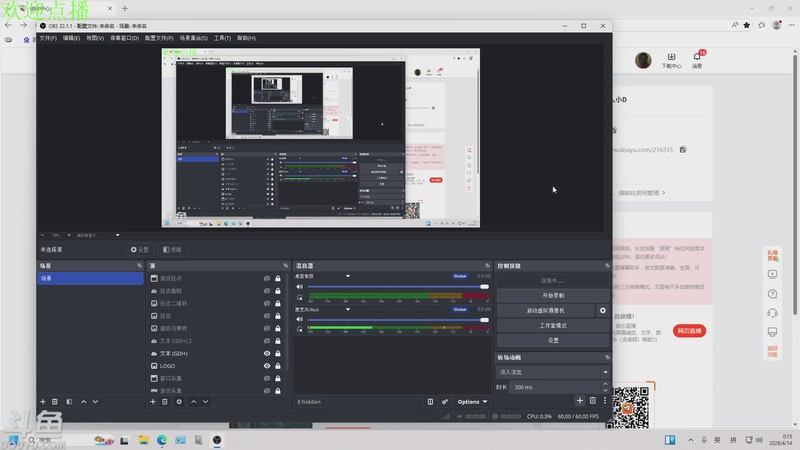This screenshot has height=450, width=800.
Task: Decrease transition duration with down stepper
Action: (605, 390)
